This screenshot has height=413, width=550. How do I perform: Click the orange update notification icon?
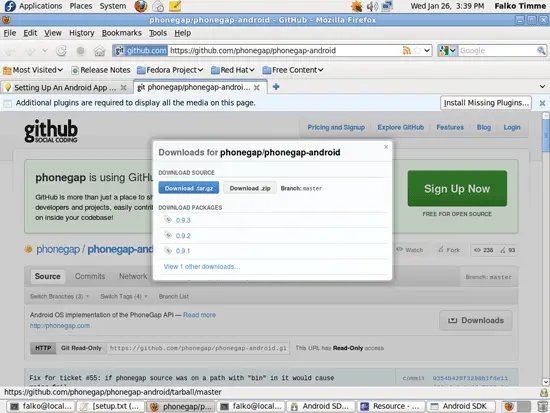tap(356, 6)
